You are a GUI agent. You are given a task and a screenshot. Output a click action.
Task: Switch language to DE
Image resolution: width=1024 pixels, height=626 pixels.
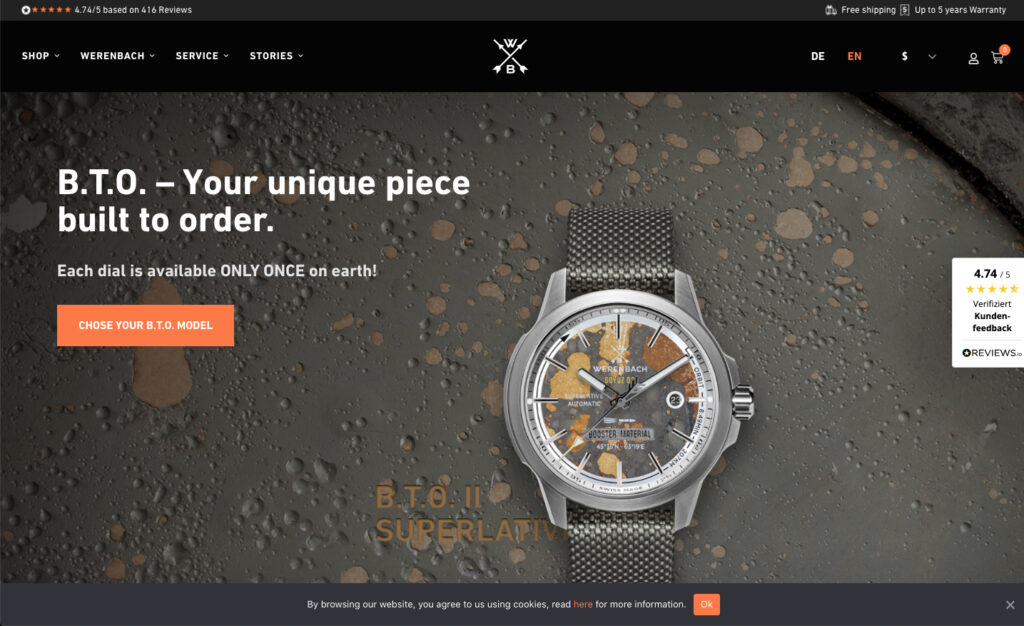click(818, 56)
